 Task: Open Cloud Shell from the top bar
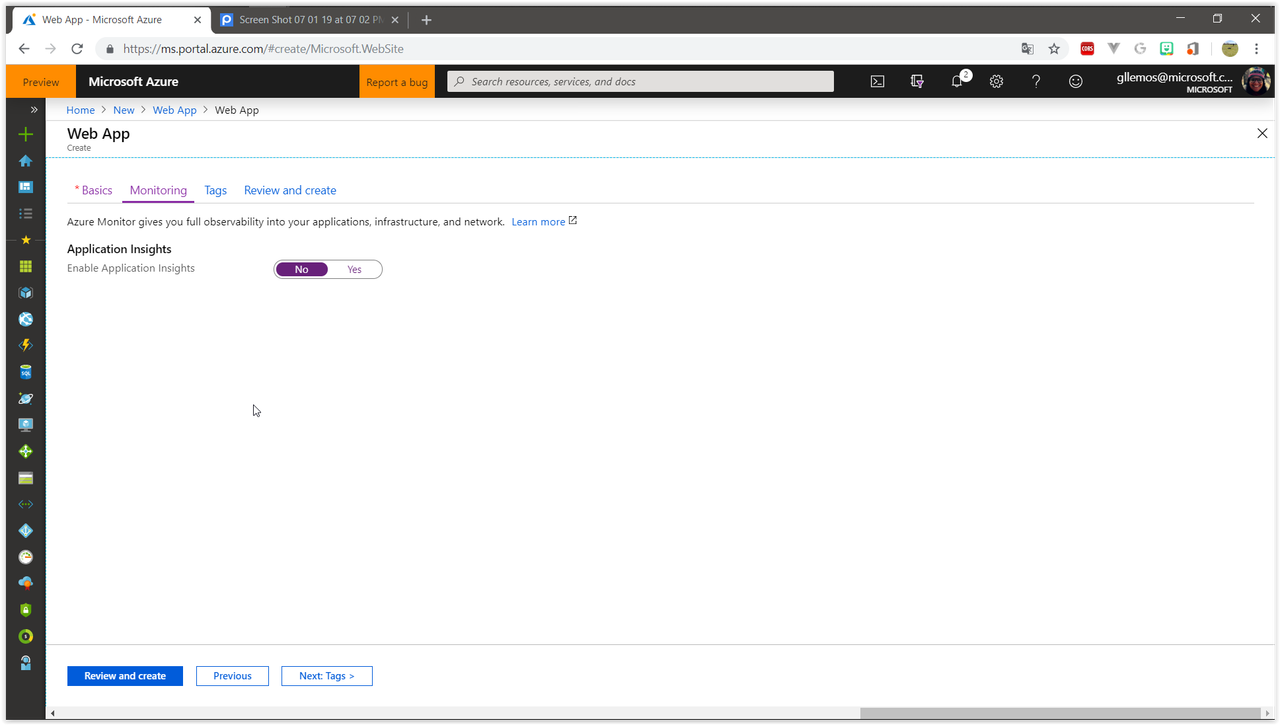point(877,82)
